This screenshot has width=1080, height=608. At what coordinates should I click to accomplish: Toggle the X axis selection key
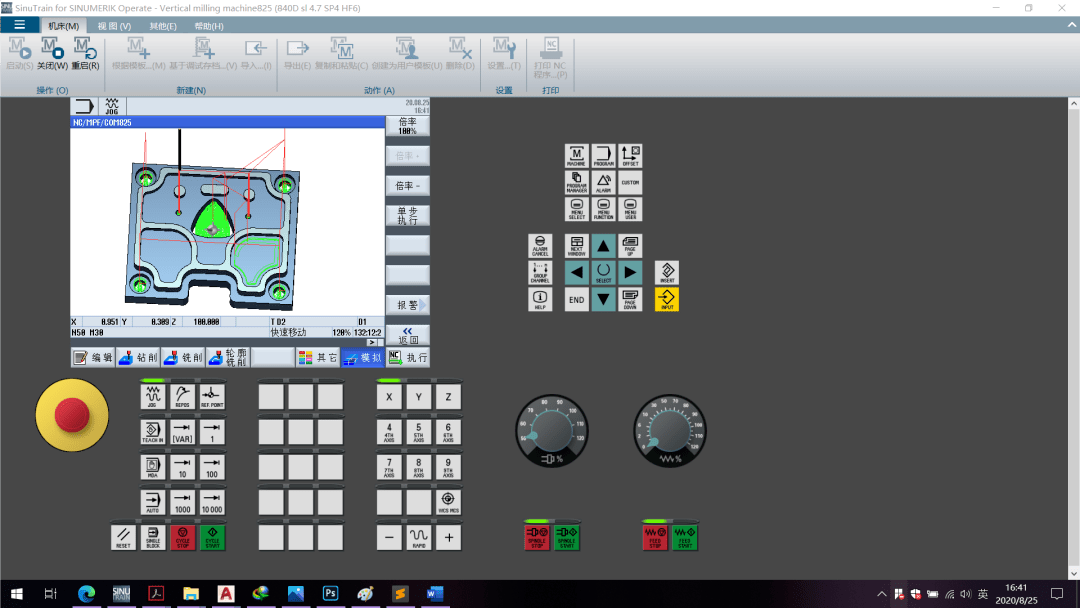pos(389,397)
